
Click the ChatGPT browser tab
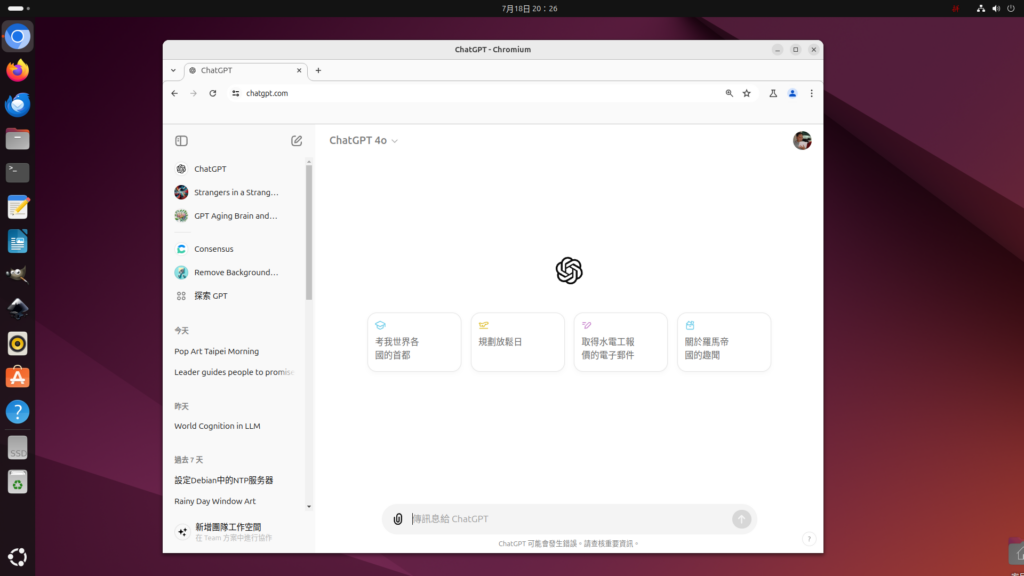point(246,71)
